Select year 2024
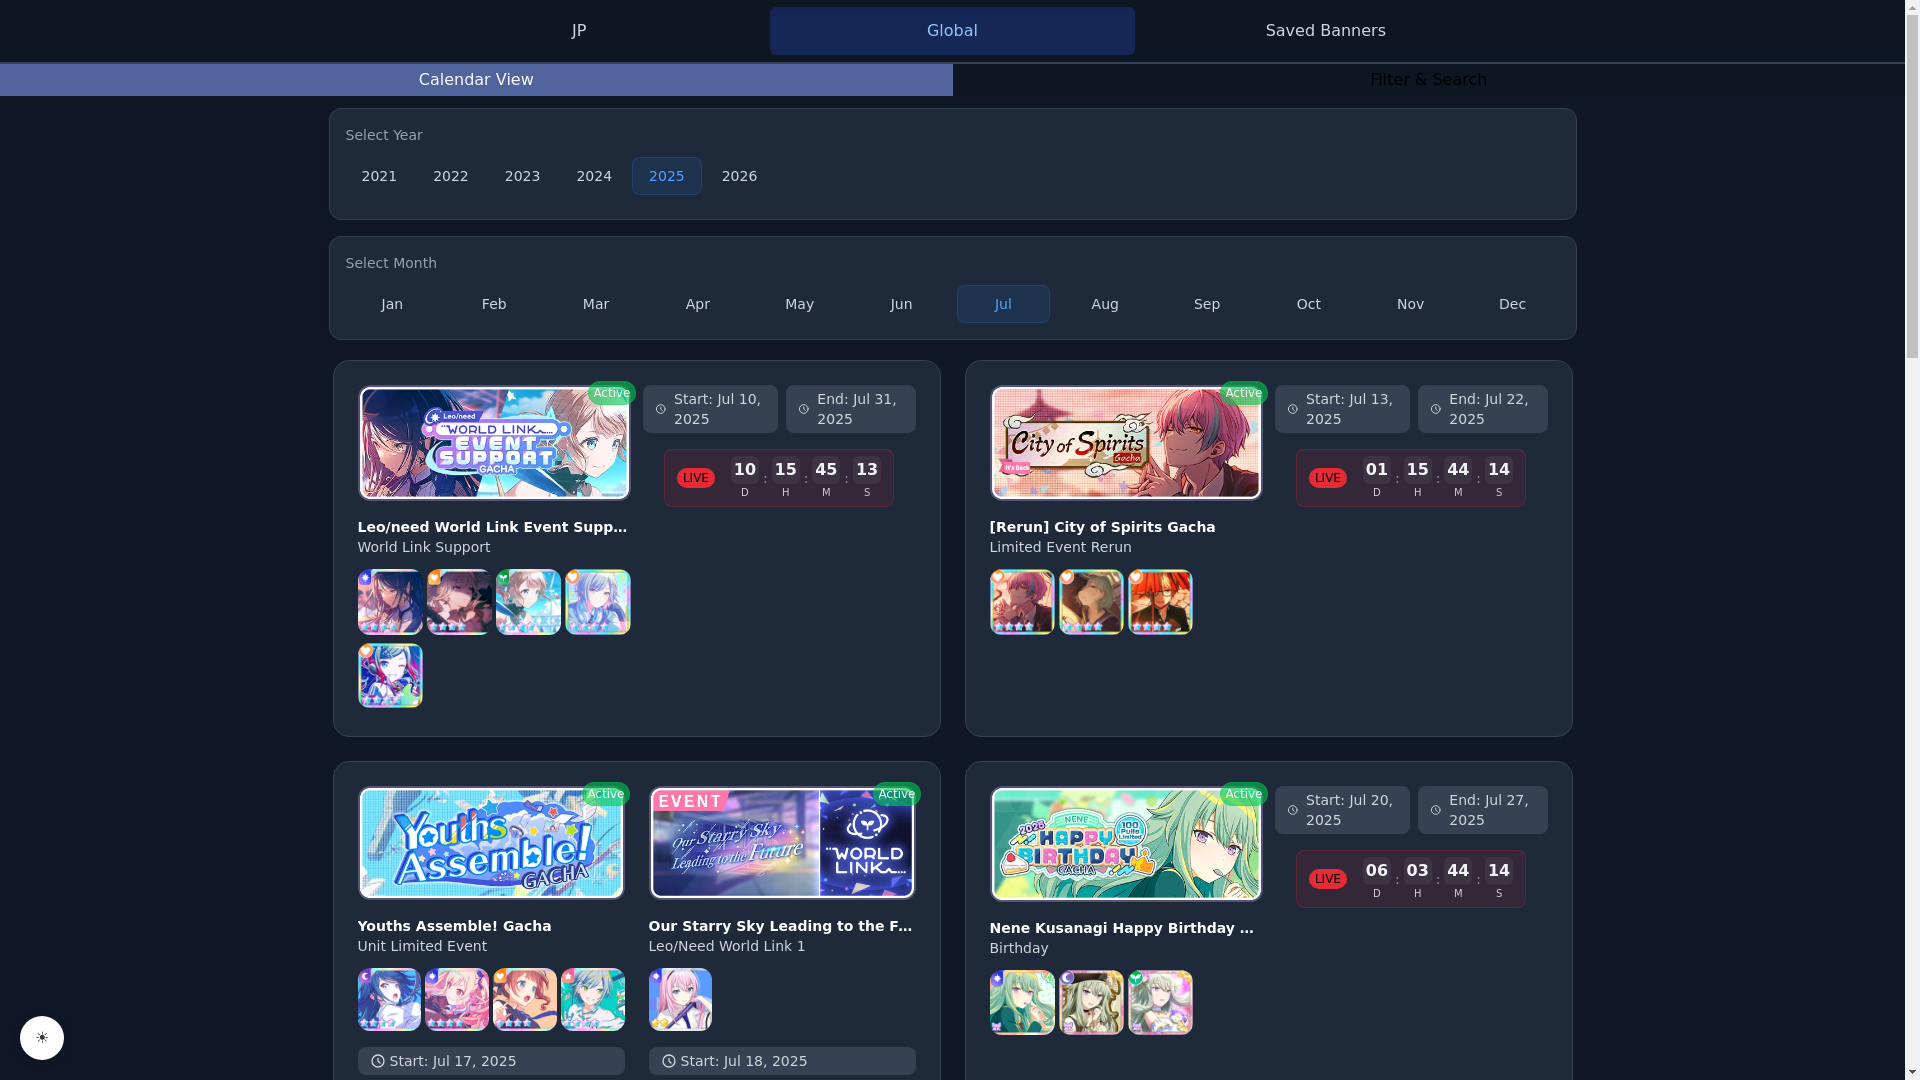The image size is (1920, 1080). tap(594, 176)
